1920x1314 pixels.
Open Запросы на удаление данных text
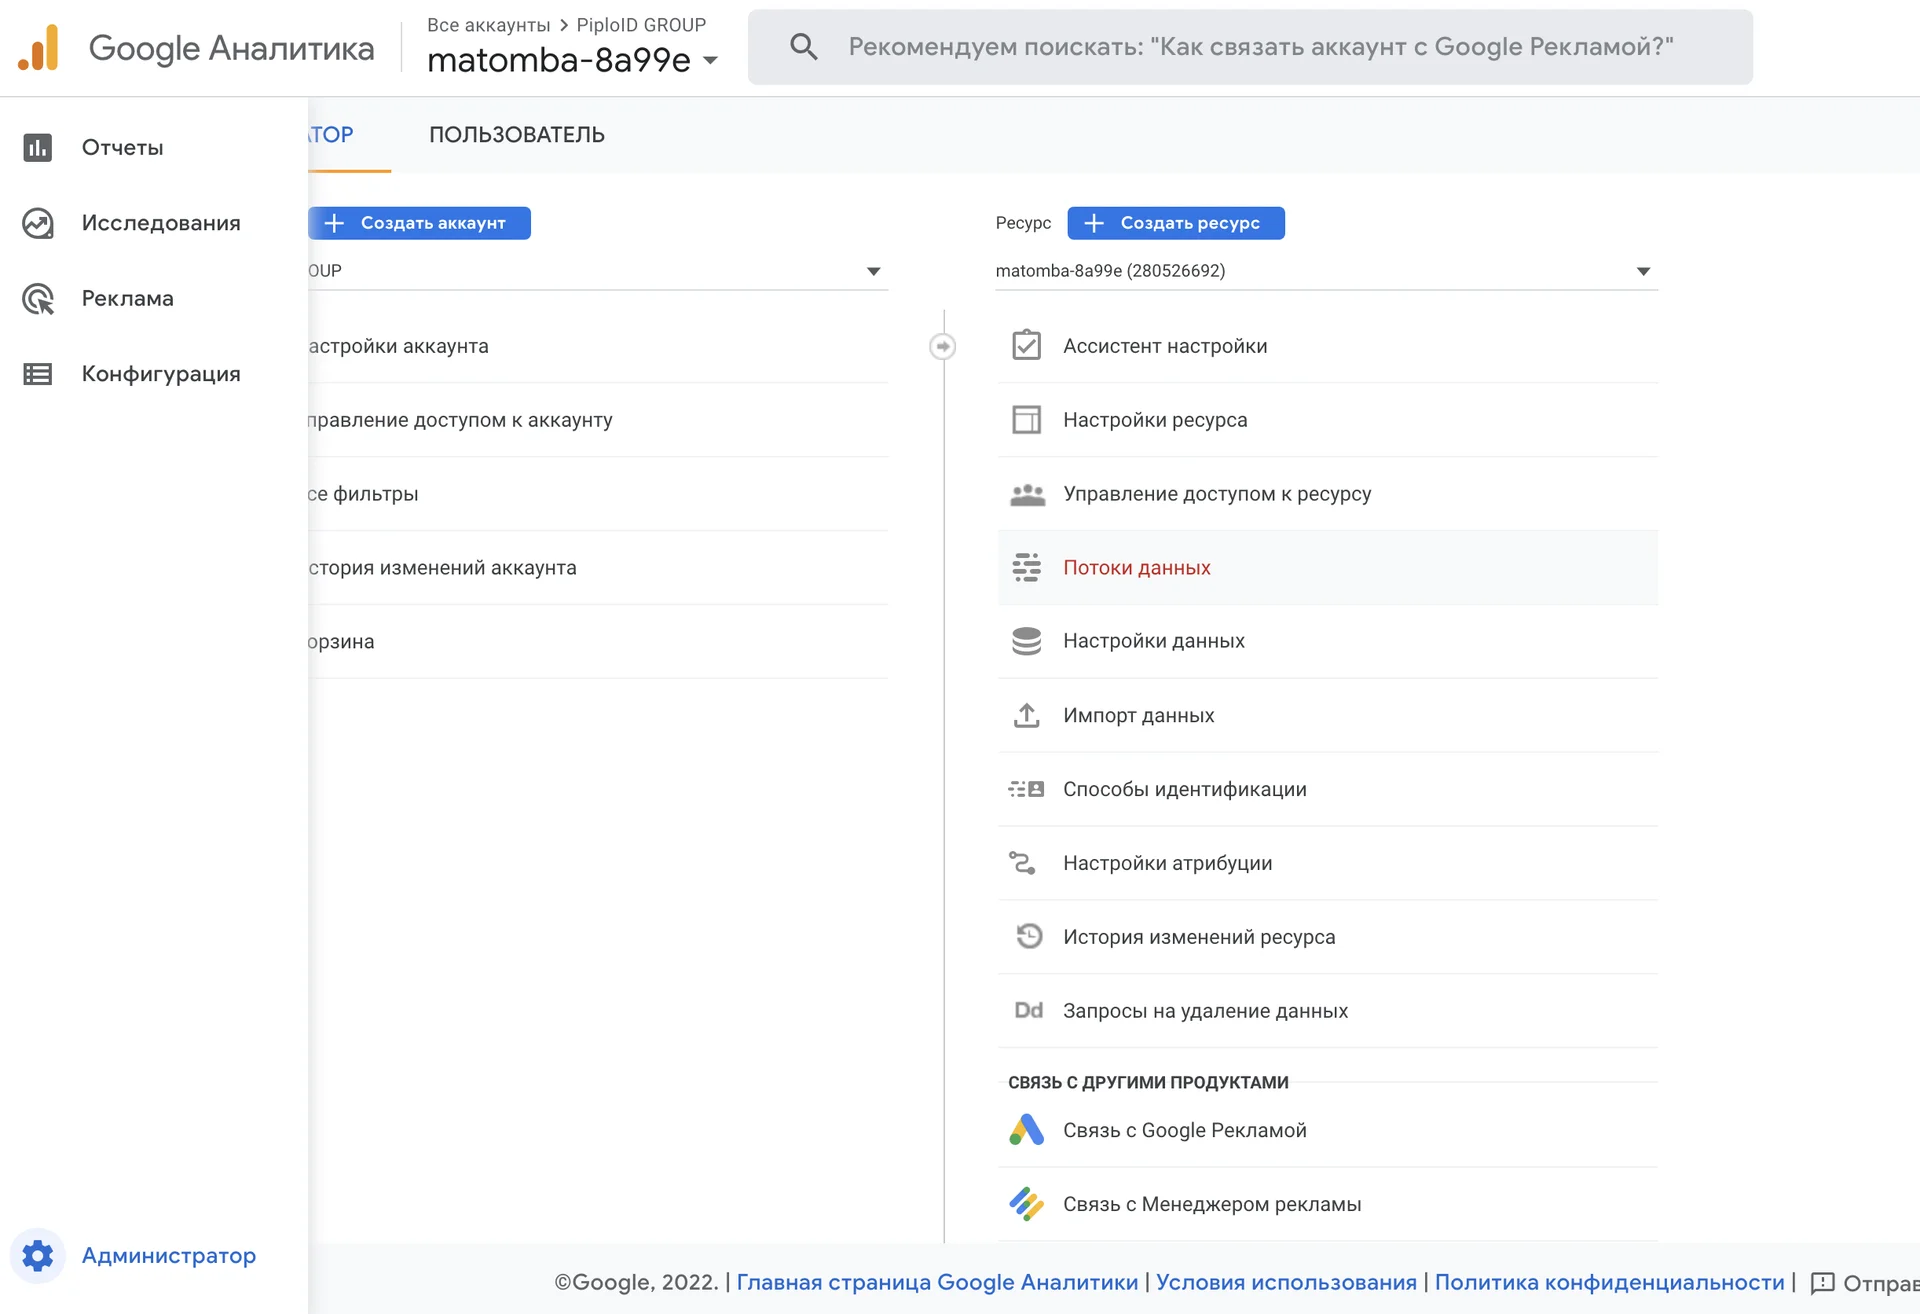pos(1205,1011)
